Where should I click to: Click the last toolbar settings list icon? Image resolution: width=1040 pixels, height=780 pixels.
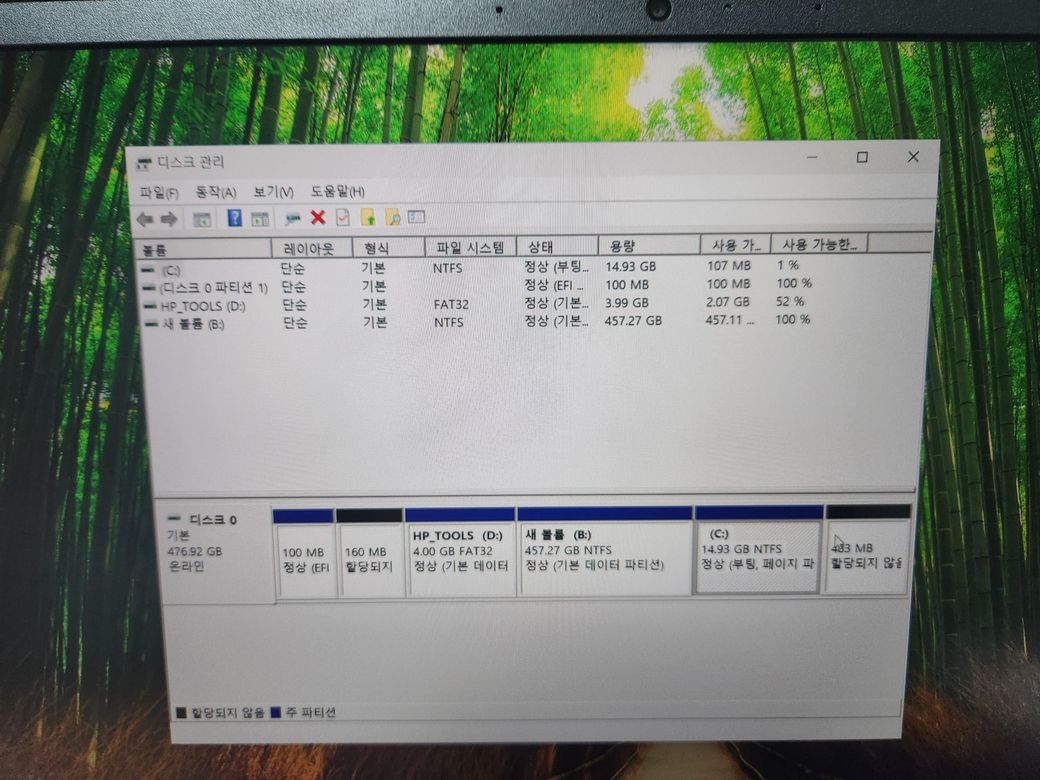point(416,217)
